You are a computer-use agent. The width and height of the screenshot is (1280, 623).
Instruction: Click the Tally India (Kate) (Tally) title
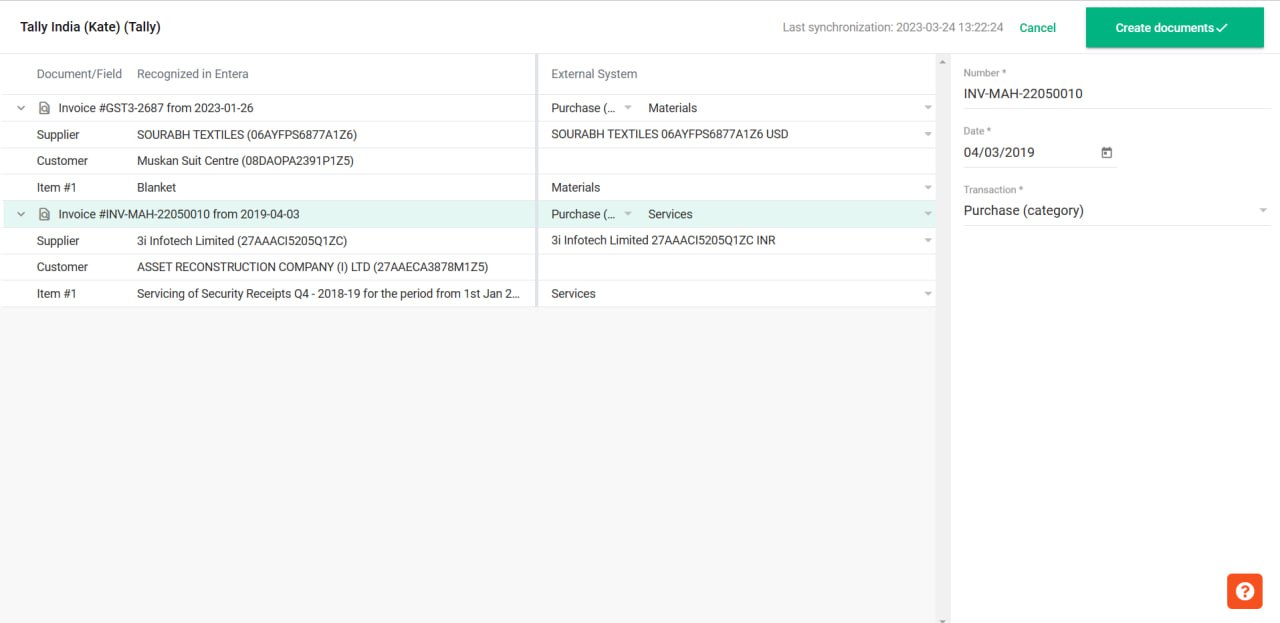click(x=90, y=27)
